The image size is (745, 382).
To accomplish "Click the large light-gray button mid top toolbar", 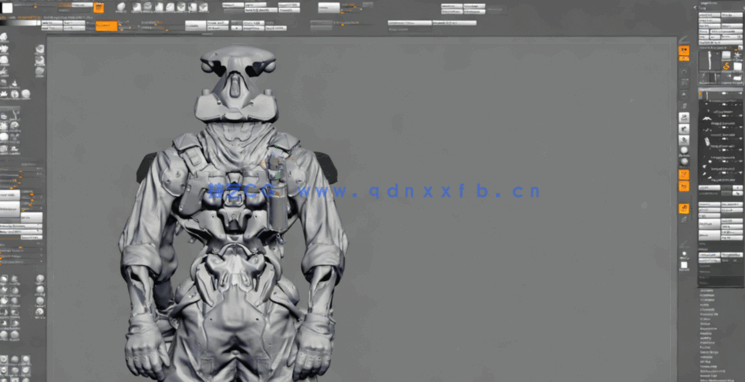I will [x=329, y=8].
